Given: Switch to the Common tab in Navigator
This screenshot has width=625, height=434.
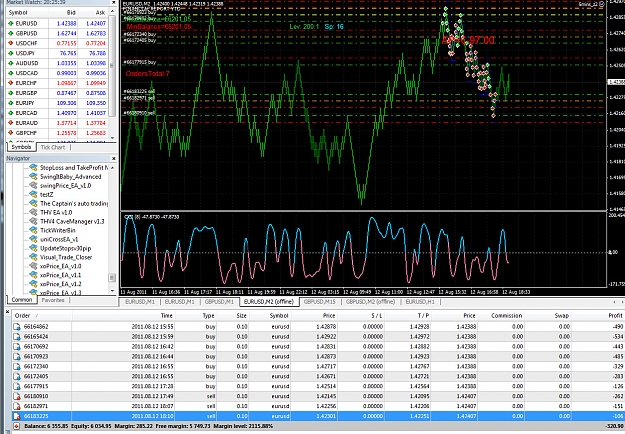Looking at the screenshot, I should pyautogui.click(x=22, y=300).
